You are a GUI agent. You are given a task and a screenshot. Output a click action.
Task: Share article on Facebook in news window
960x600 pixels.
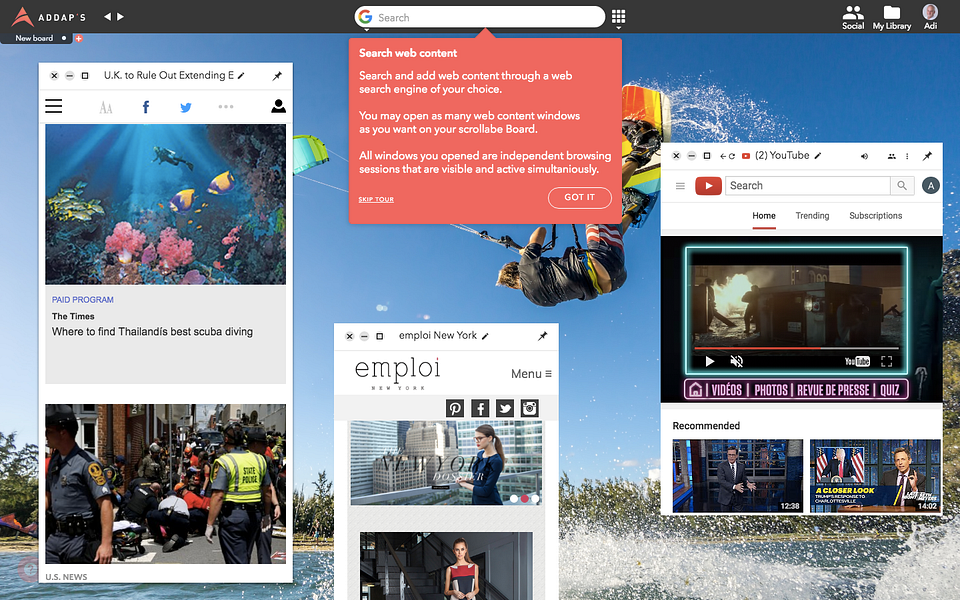click(x=146, y=107)
